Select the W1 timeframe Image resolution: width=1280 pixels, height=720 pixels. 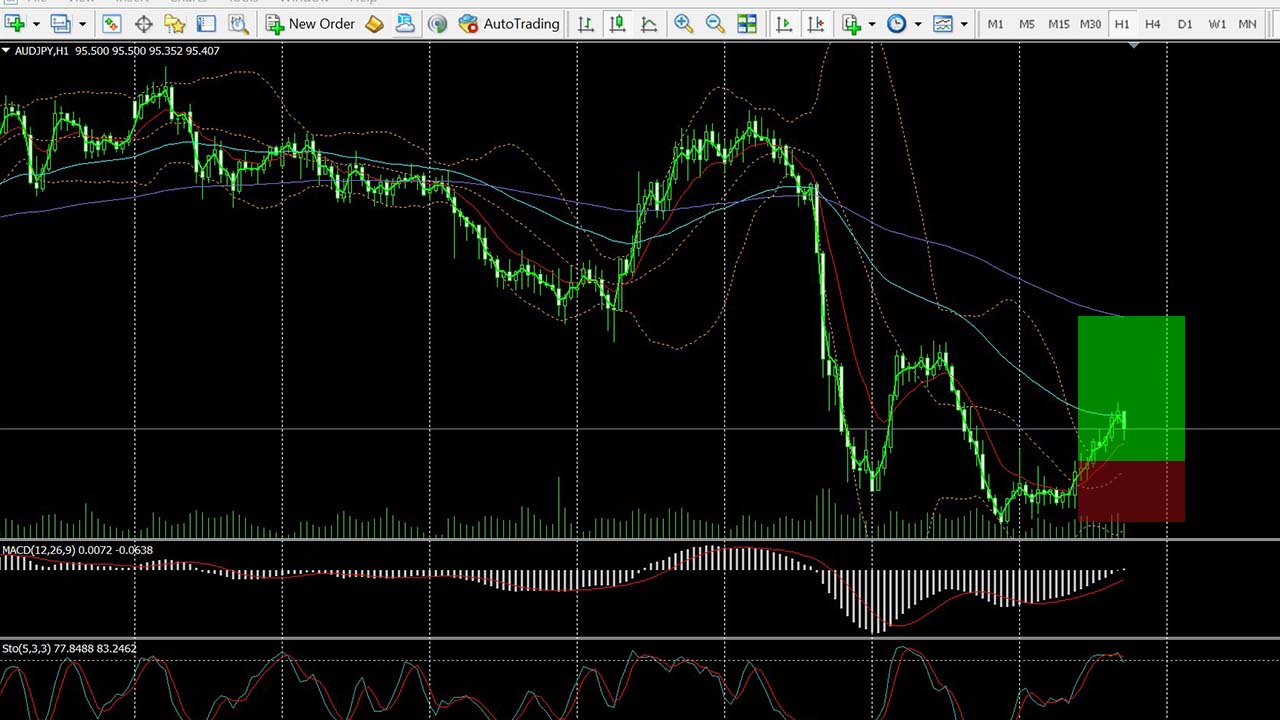pyautogui.click(x=1217, y=23)
